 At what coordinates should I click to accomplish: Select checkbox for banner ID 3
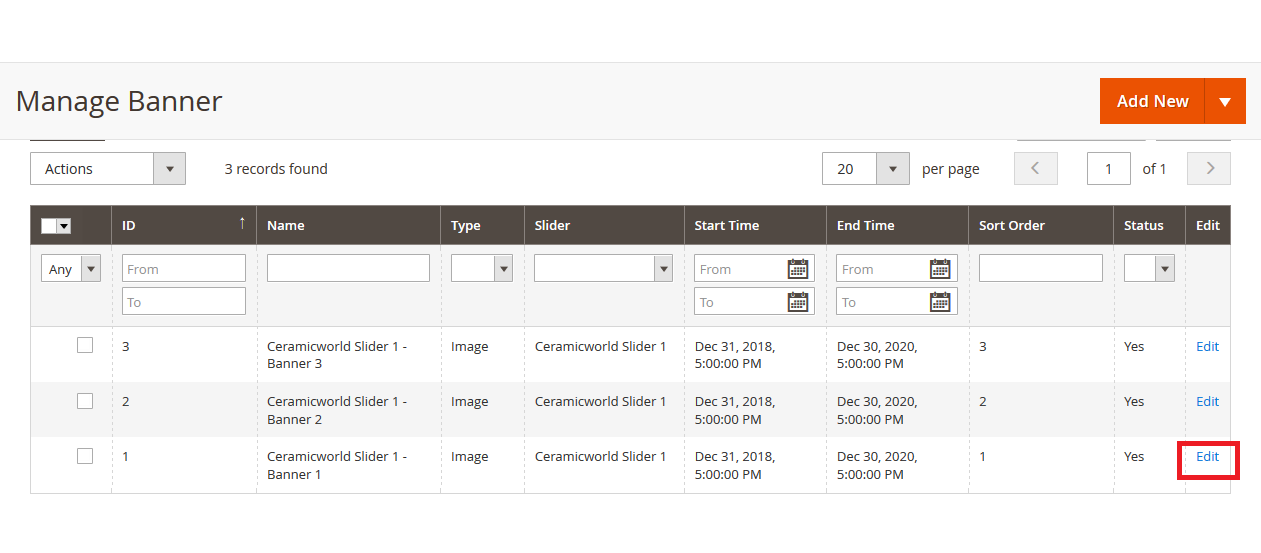(85, 345)
